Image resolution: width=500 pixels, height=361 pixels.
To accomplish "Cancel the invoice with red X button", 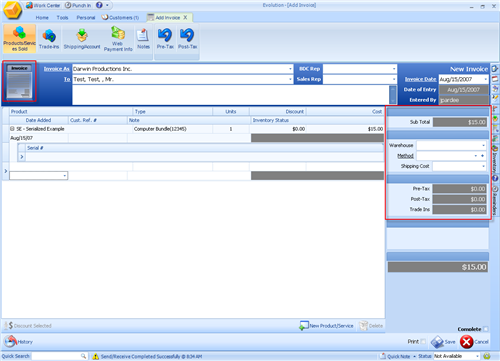I will pyautogui.click(x=474, y=342).
